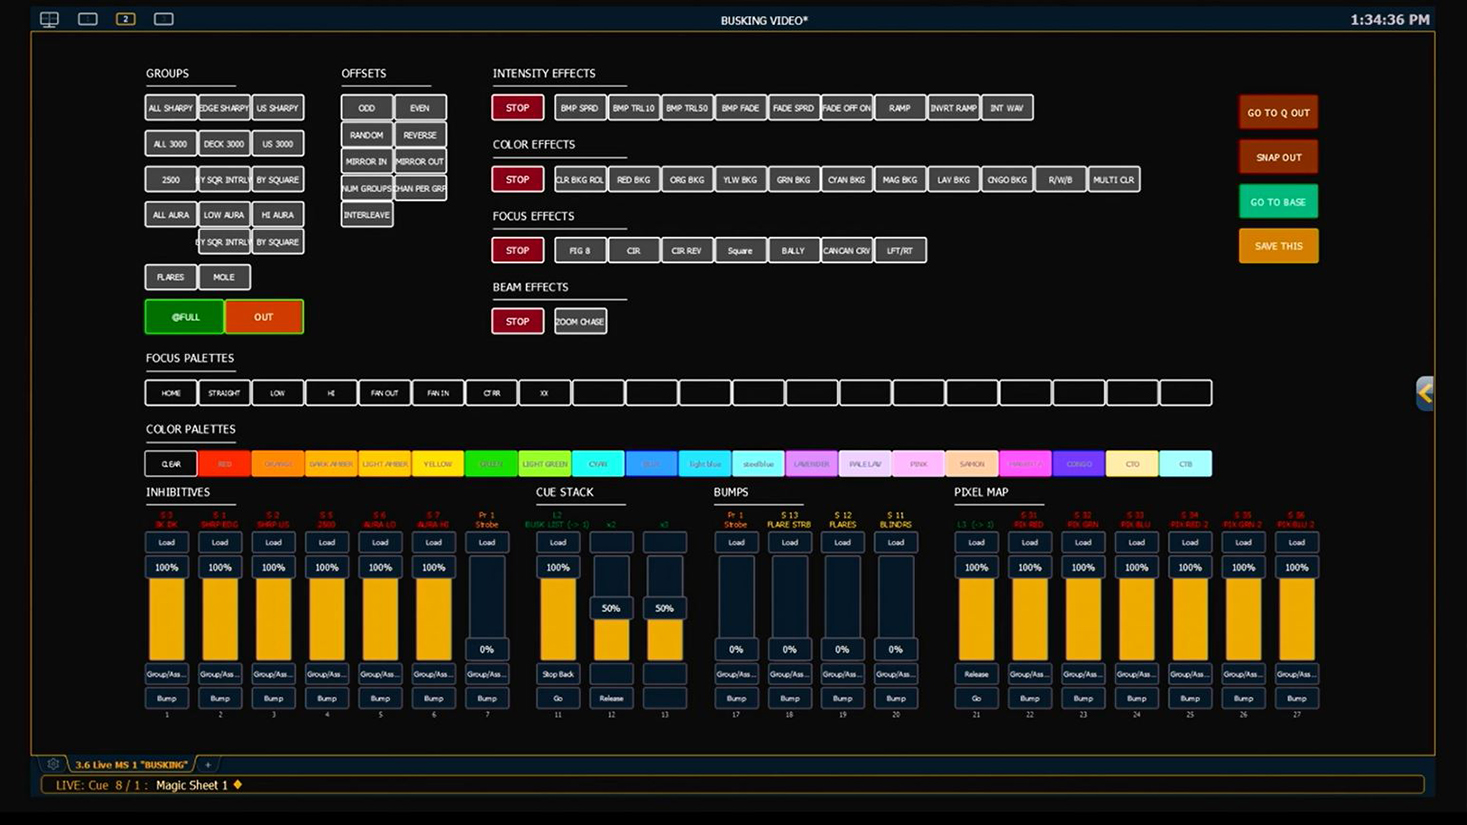Open the gear settings icon beside the tab
This screenshot has width=1467, height=825.
coord(54,764)
